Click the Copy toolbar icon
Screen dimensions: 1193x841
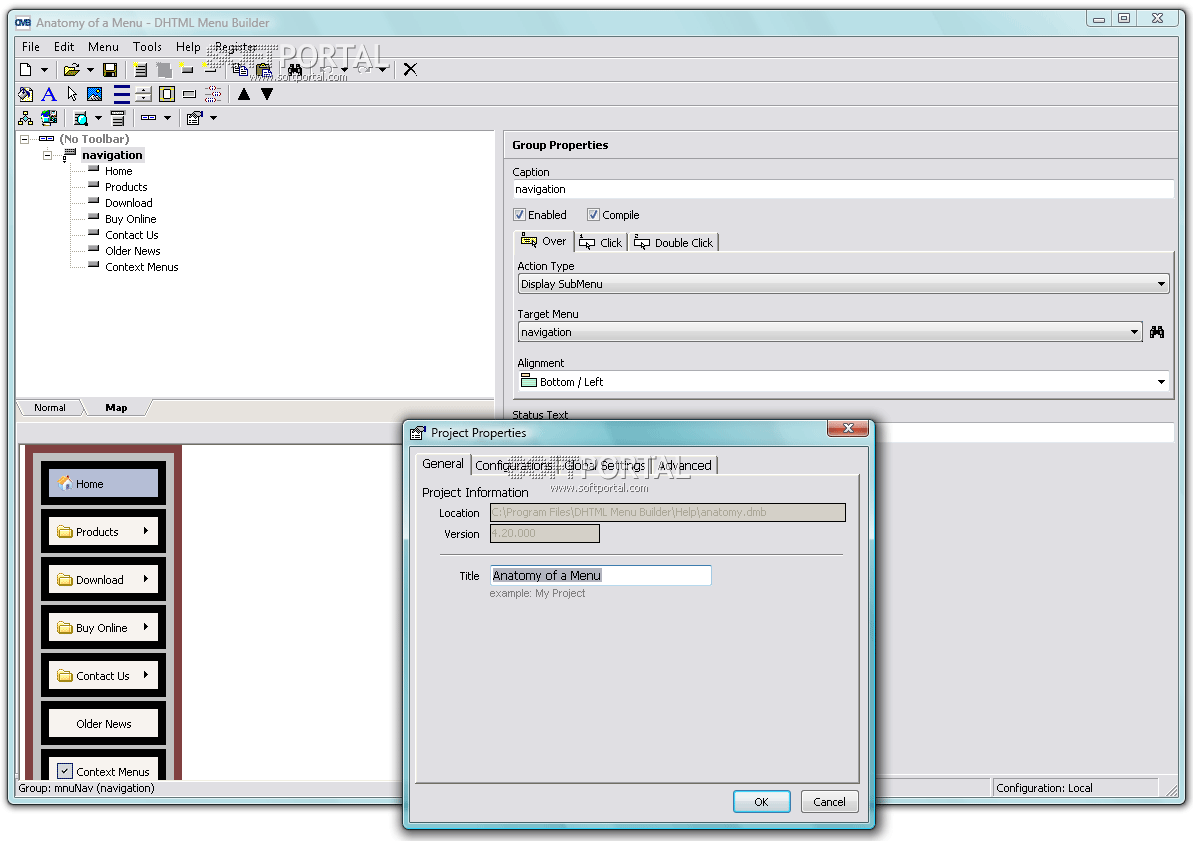pyautogui.click(x=240, y=70)
